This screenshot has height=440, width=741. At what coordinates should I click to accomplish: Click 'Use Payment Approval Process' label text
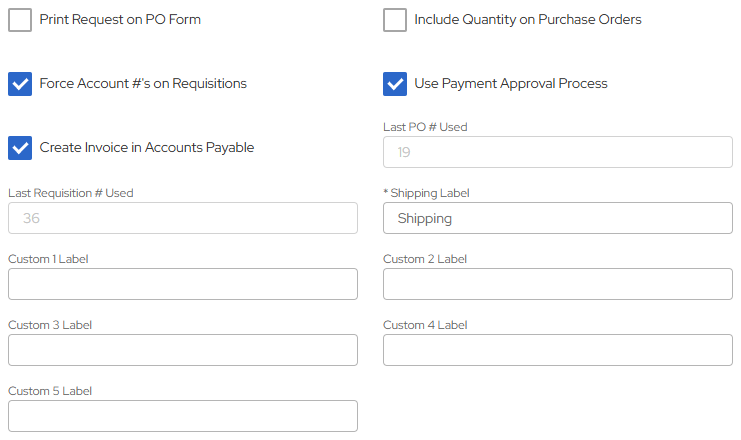coord(511,84)
